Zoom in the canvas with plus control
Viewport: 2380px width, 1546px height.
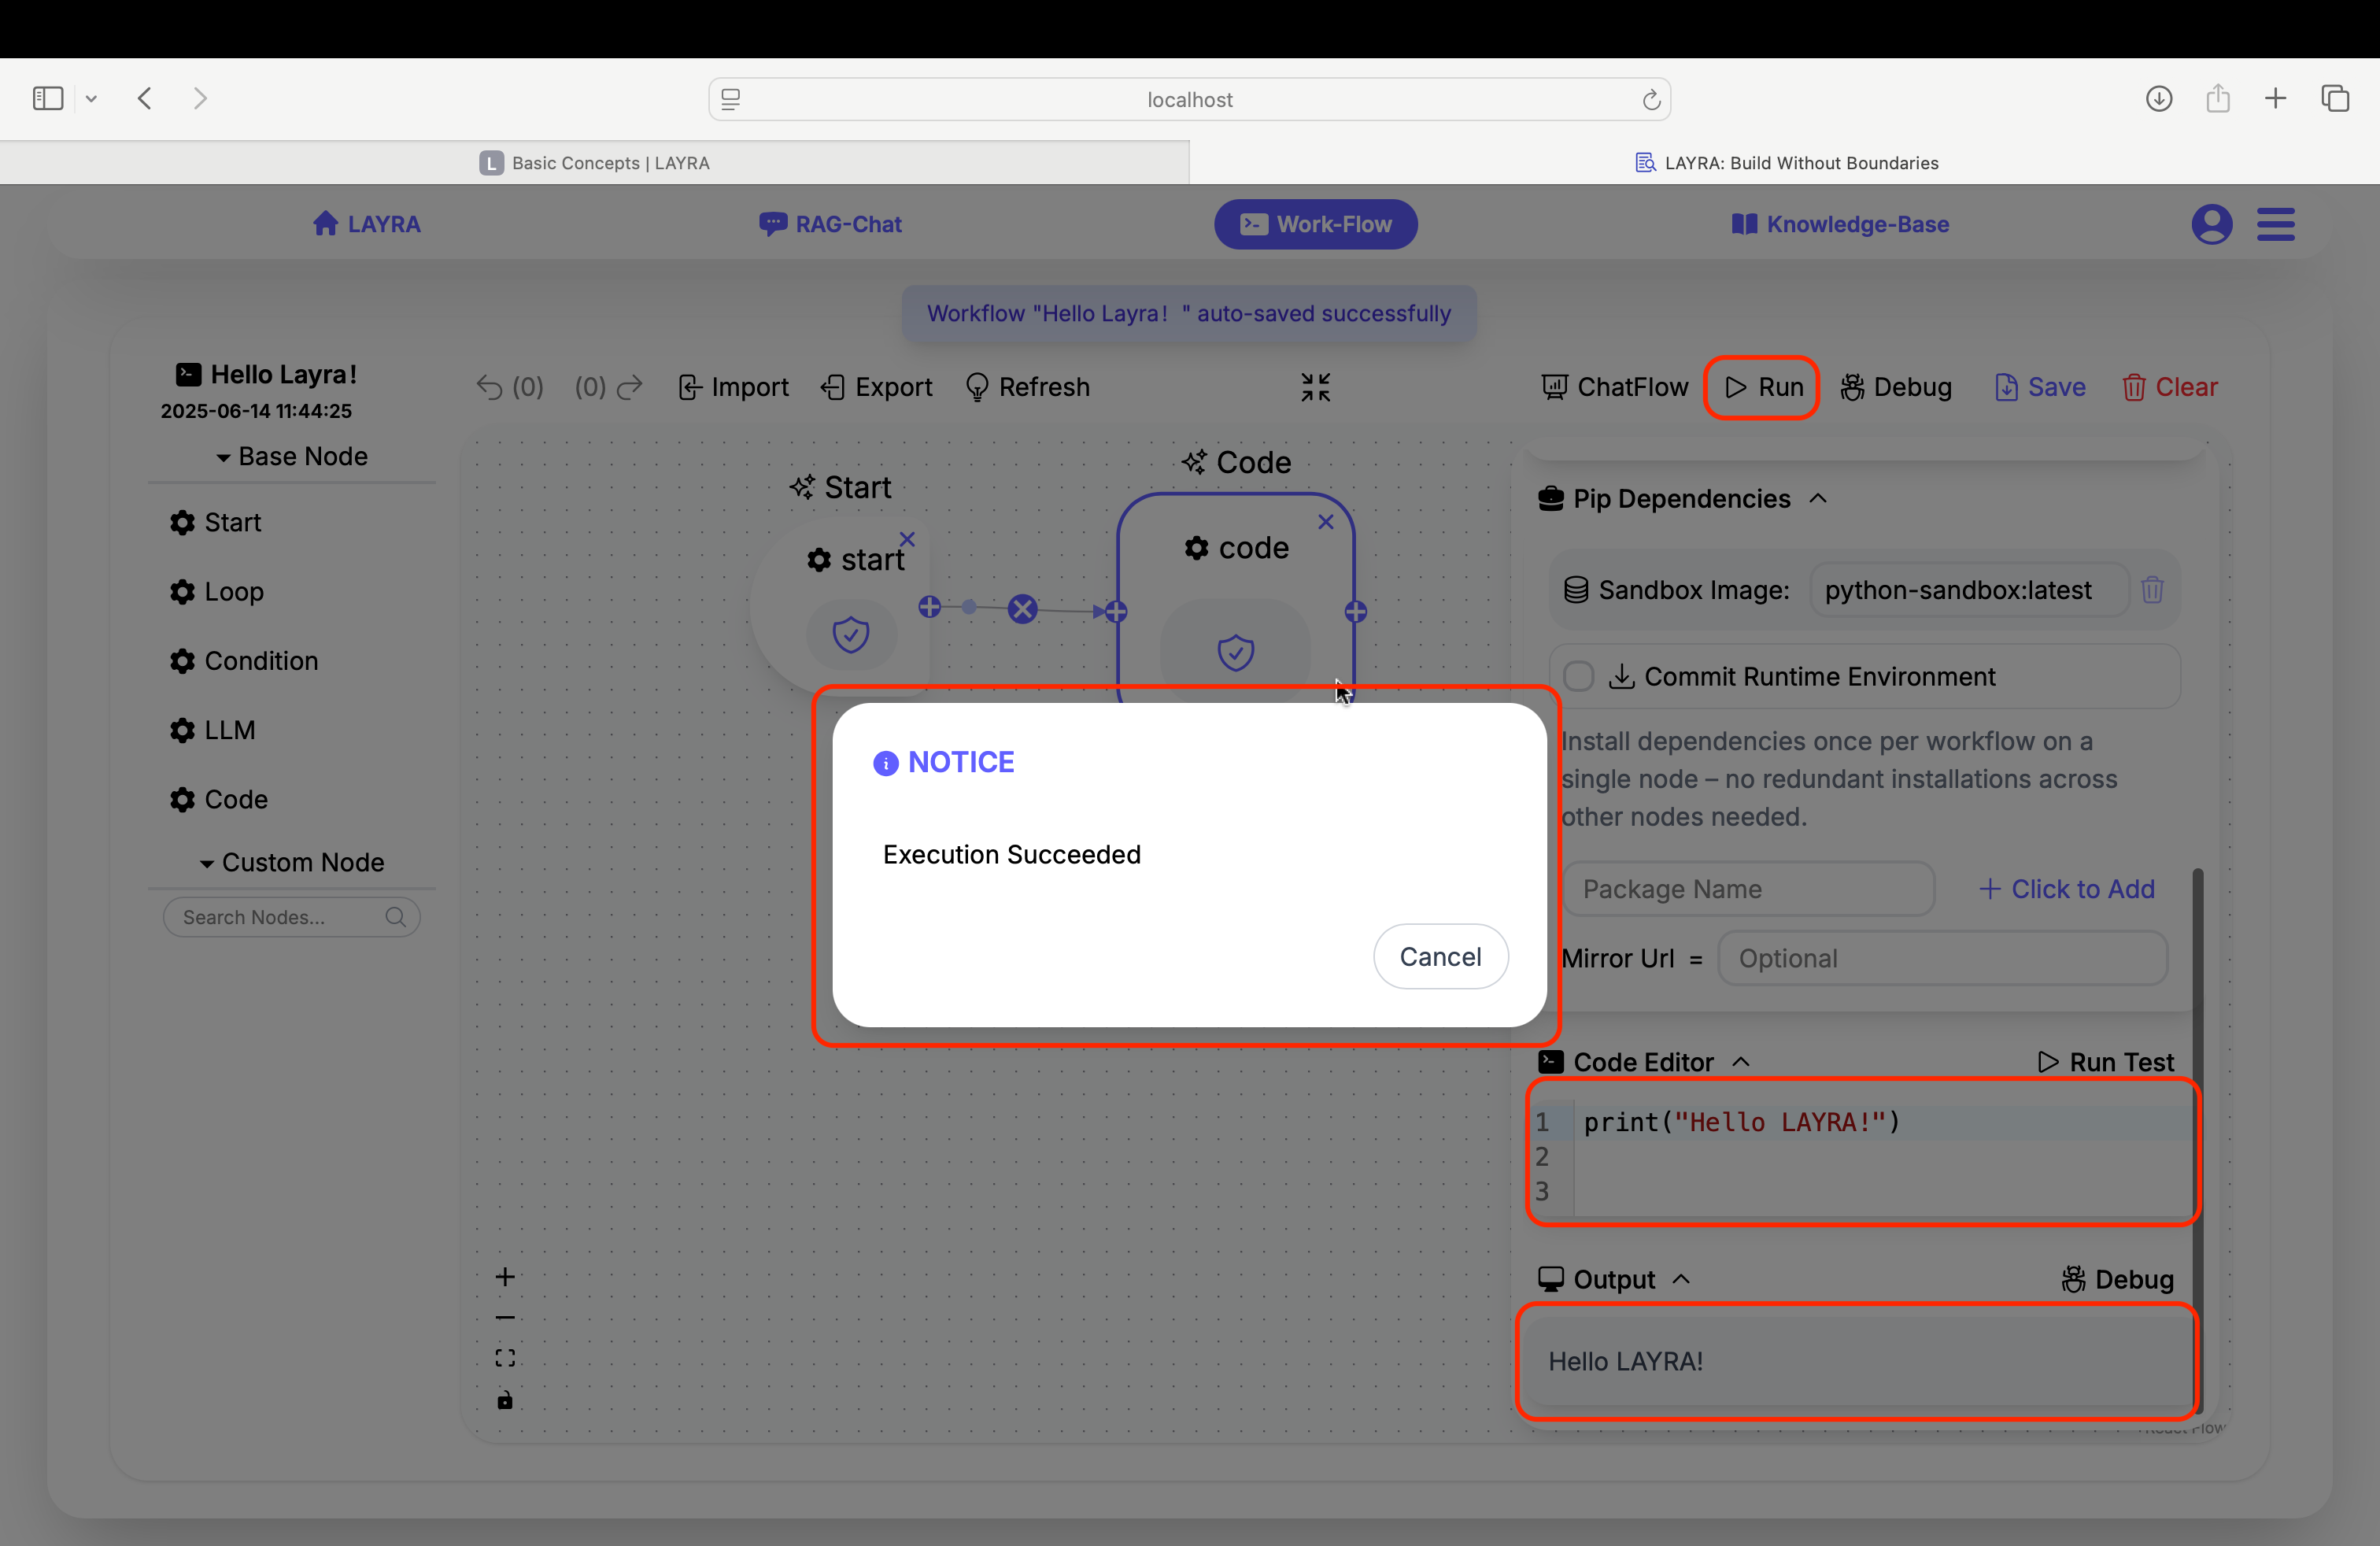pyautogui.click(x=505, y=1277)
